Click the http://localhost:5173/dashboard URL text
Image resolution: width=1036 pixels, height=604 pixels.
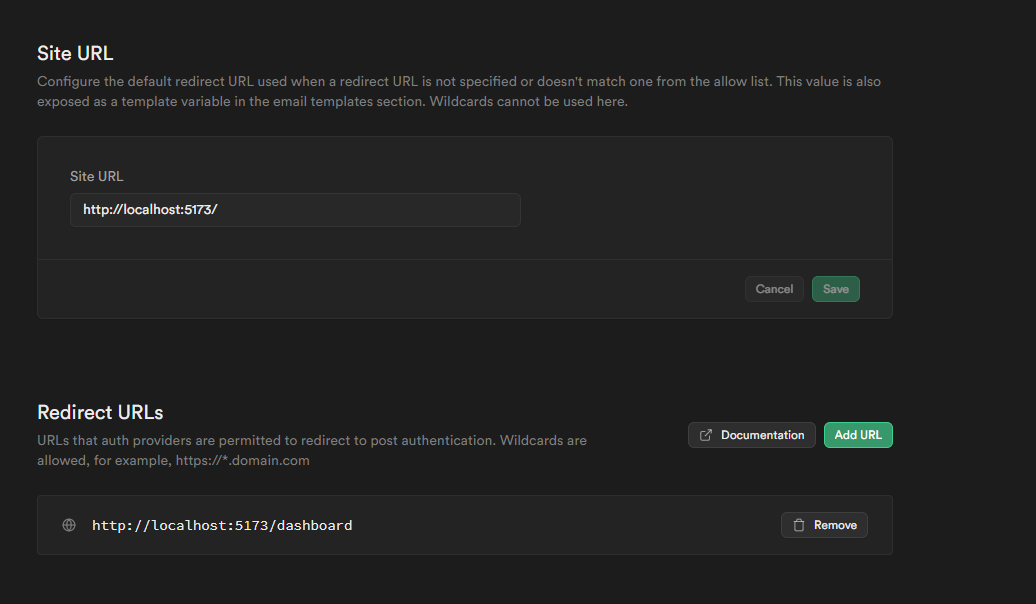point(222,525)
